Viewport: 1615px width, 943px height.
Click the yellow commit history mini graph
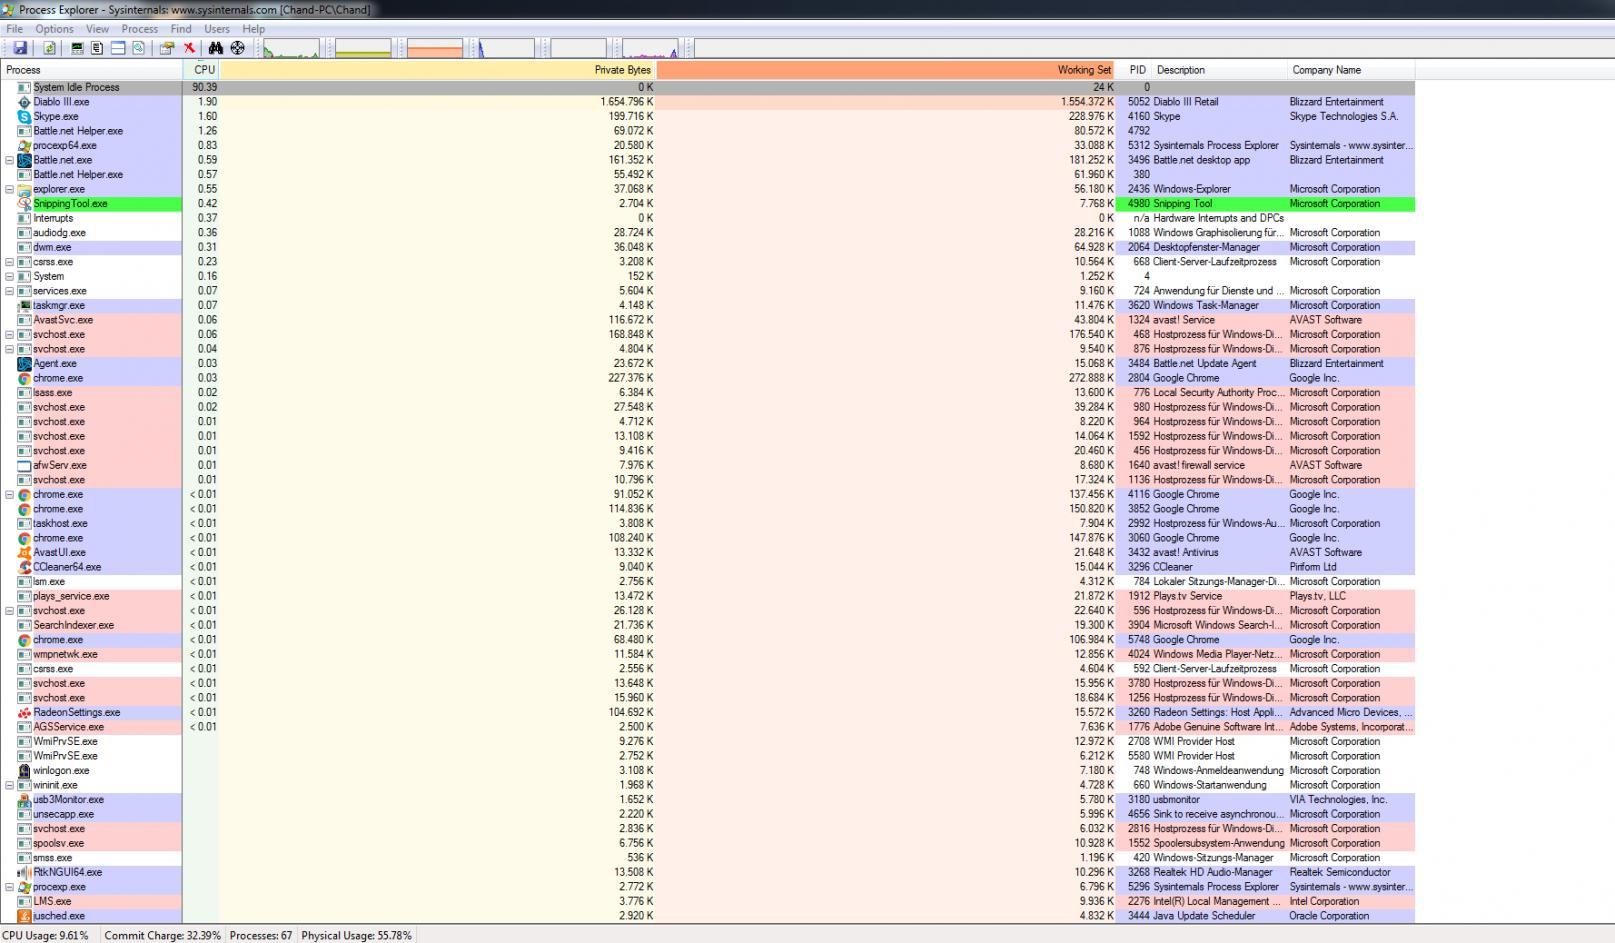[363, 48]
